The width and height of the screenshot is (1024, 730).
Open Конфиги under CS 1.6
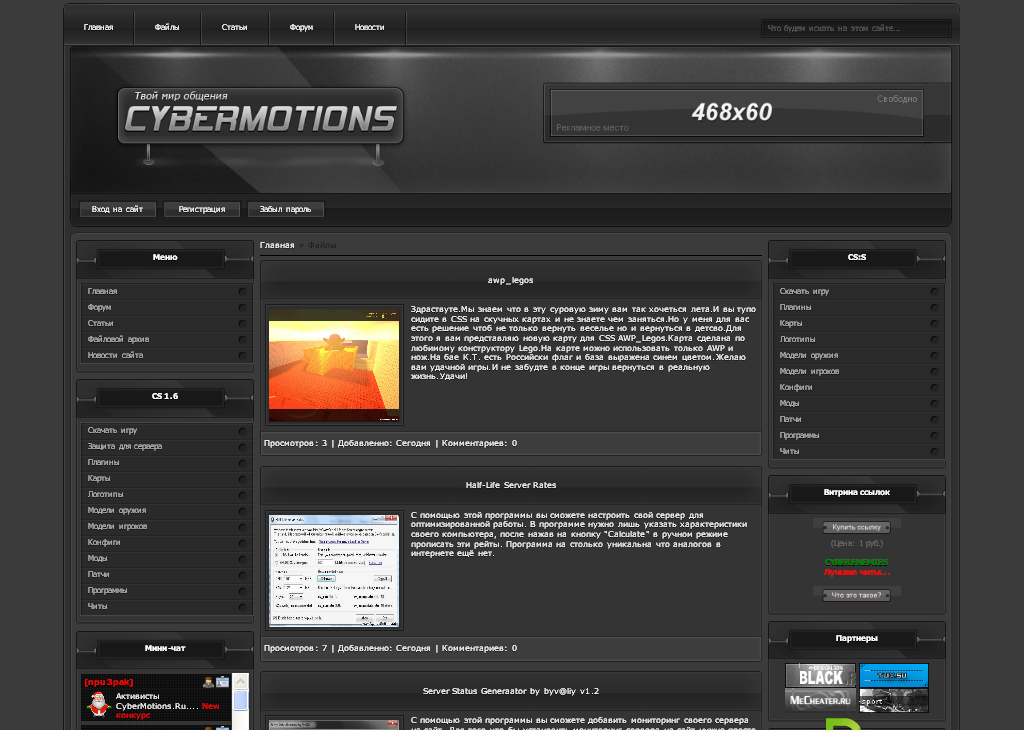click(x=165, y=542)
